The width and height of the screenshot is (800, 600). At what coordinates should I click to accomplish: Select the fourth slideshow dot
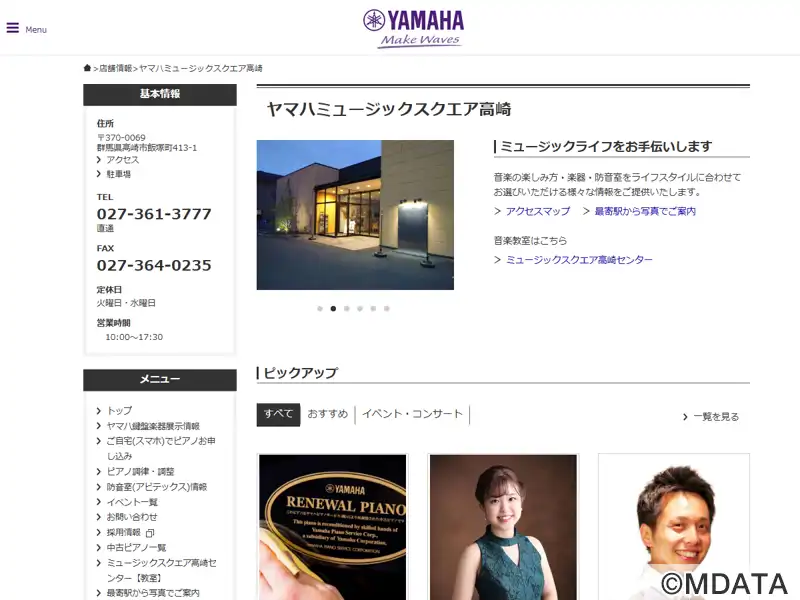pyautogui.click(x=360, y=309)
